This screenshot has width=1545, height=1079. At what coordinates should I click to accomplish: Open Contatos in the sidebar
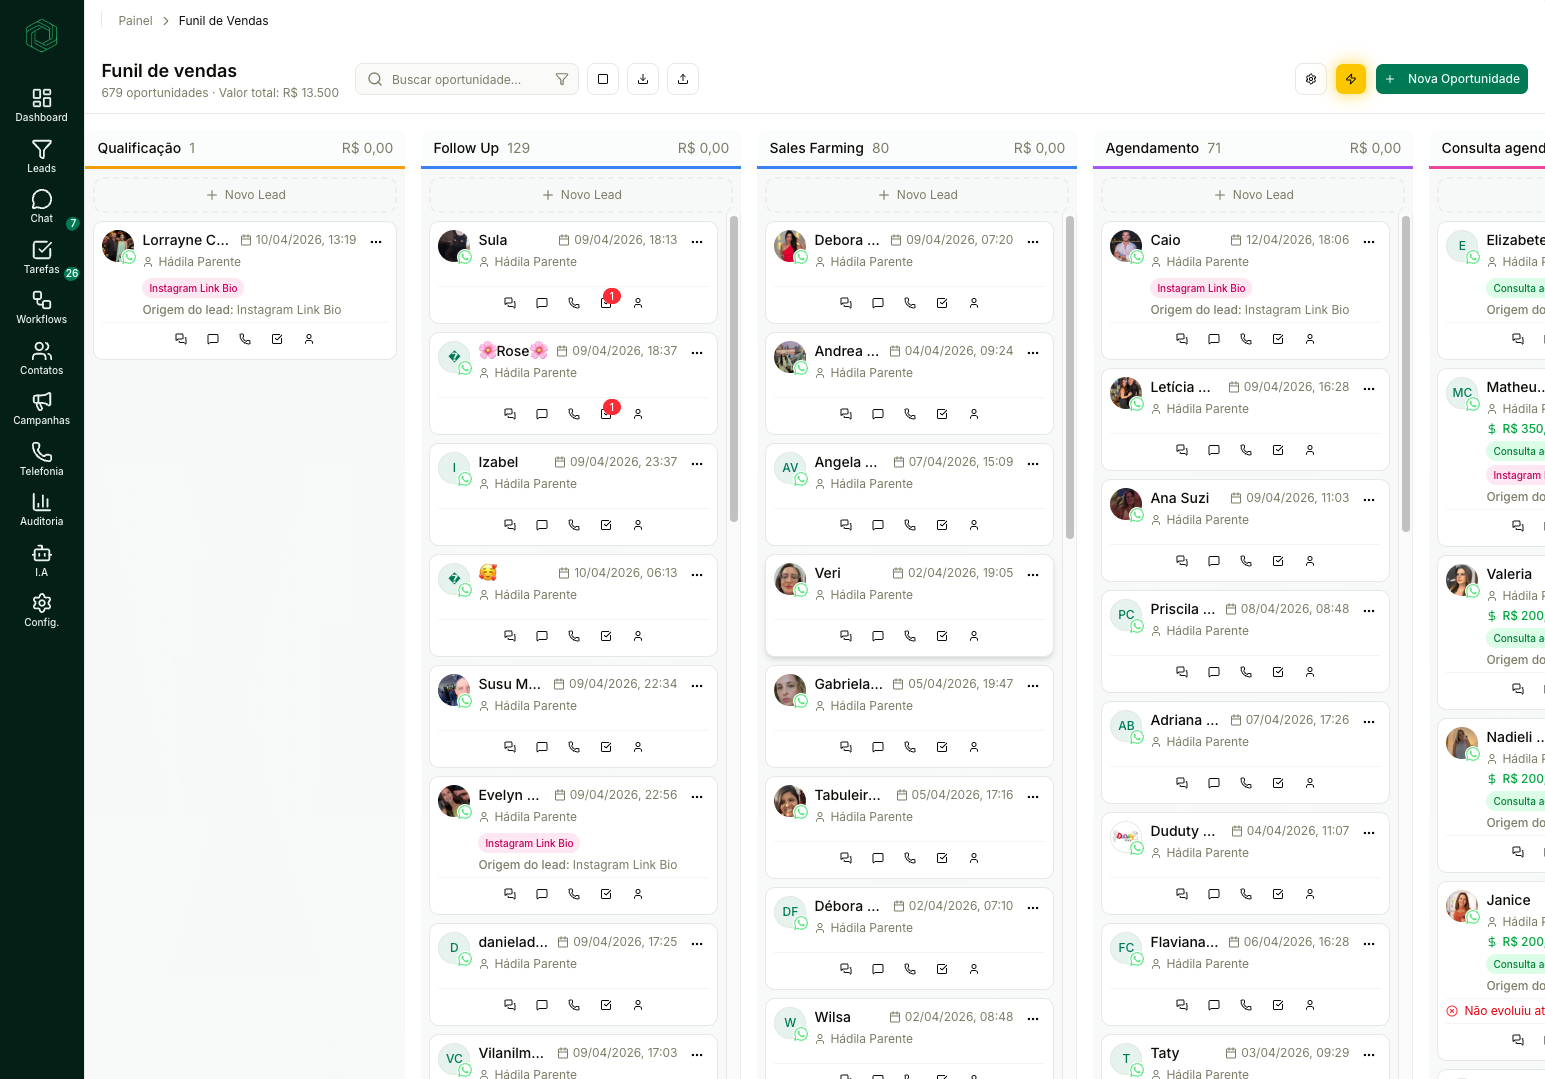(x=42, y=358)
